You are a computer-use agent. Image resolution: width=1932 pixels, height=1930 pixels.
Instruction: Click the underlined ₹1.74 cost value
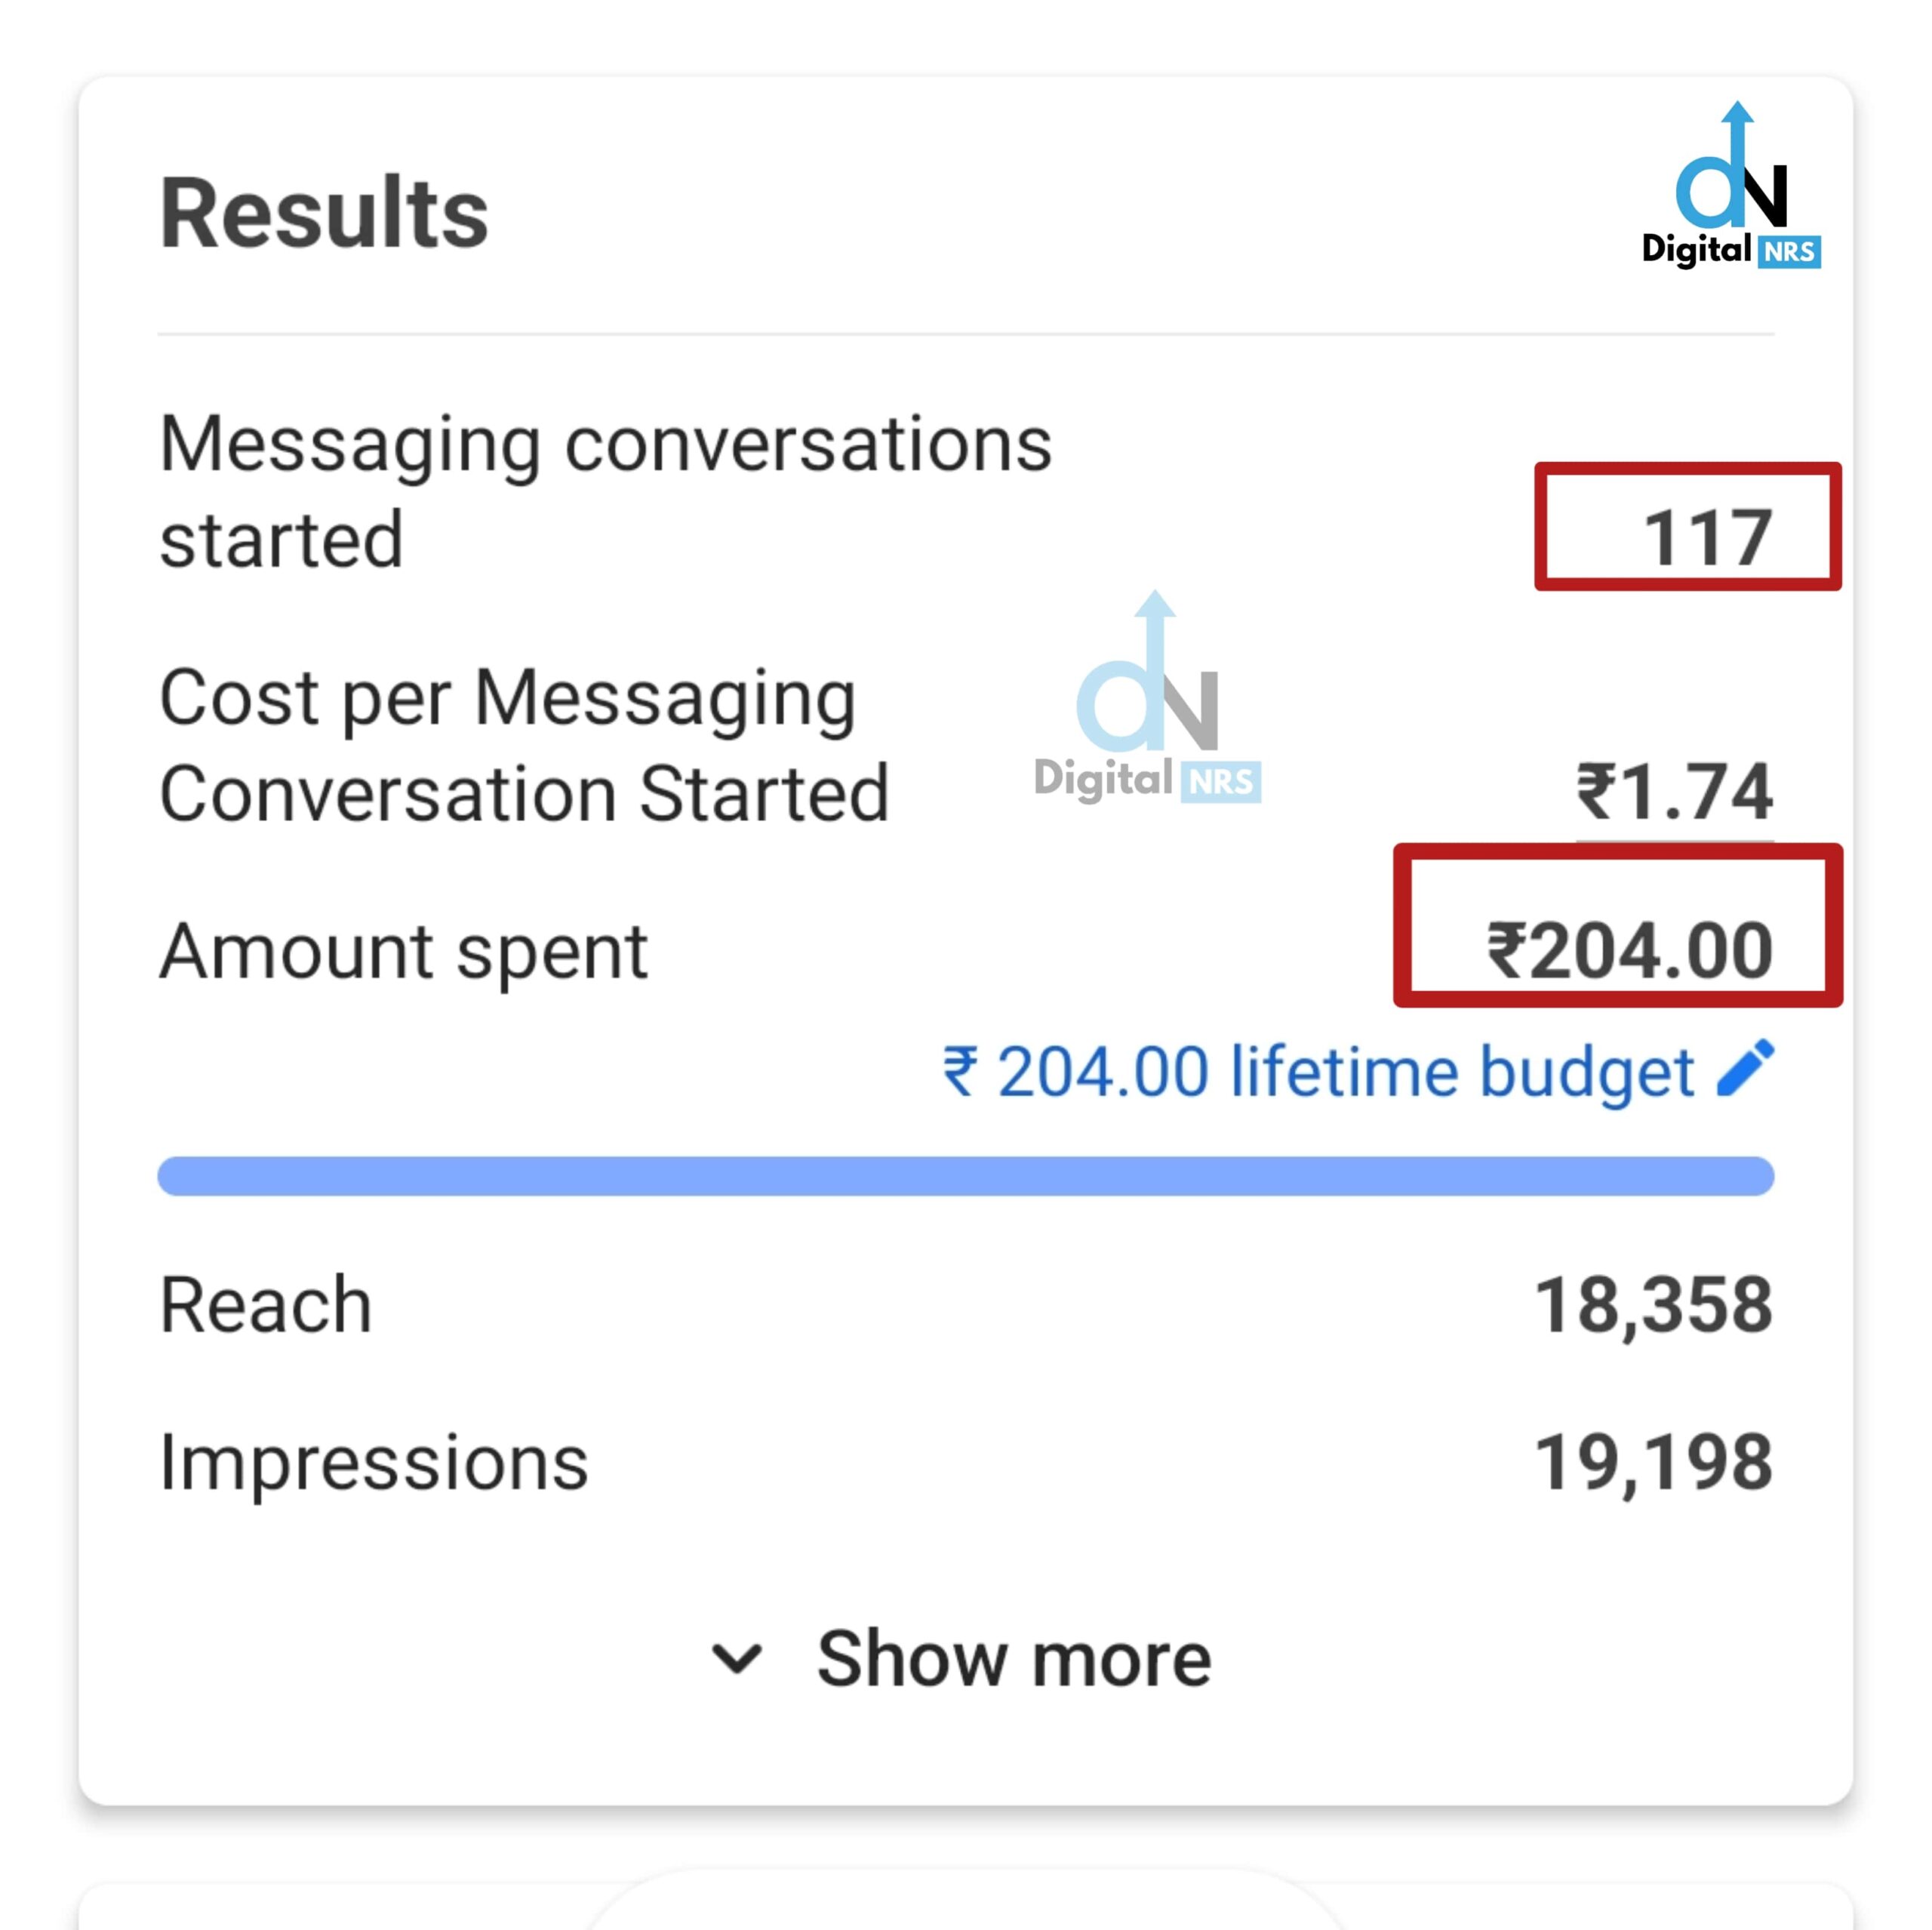click(x=1674, y=792)
